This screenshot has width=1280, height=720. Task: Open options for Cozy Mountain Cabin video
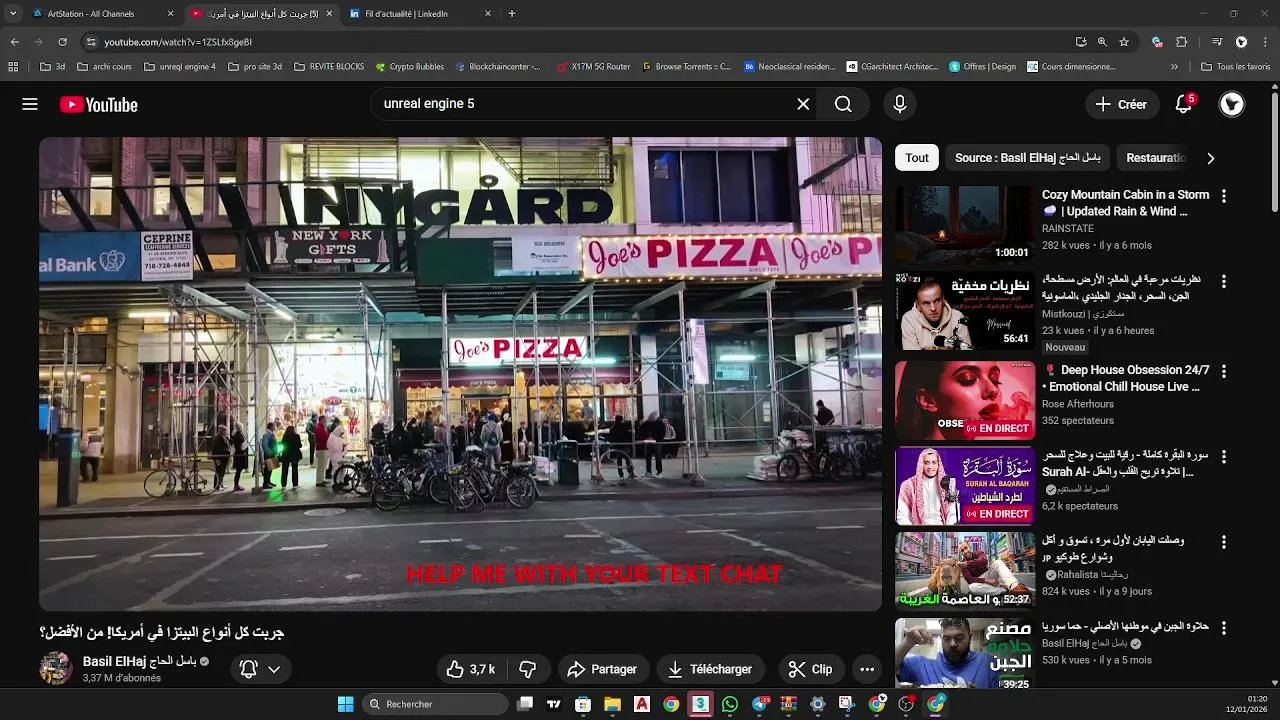click(1223, 196)
